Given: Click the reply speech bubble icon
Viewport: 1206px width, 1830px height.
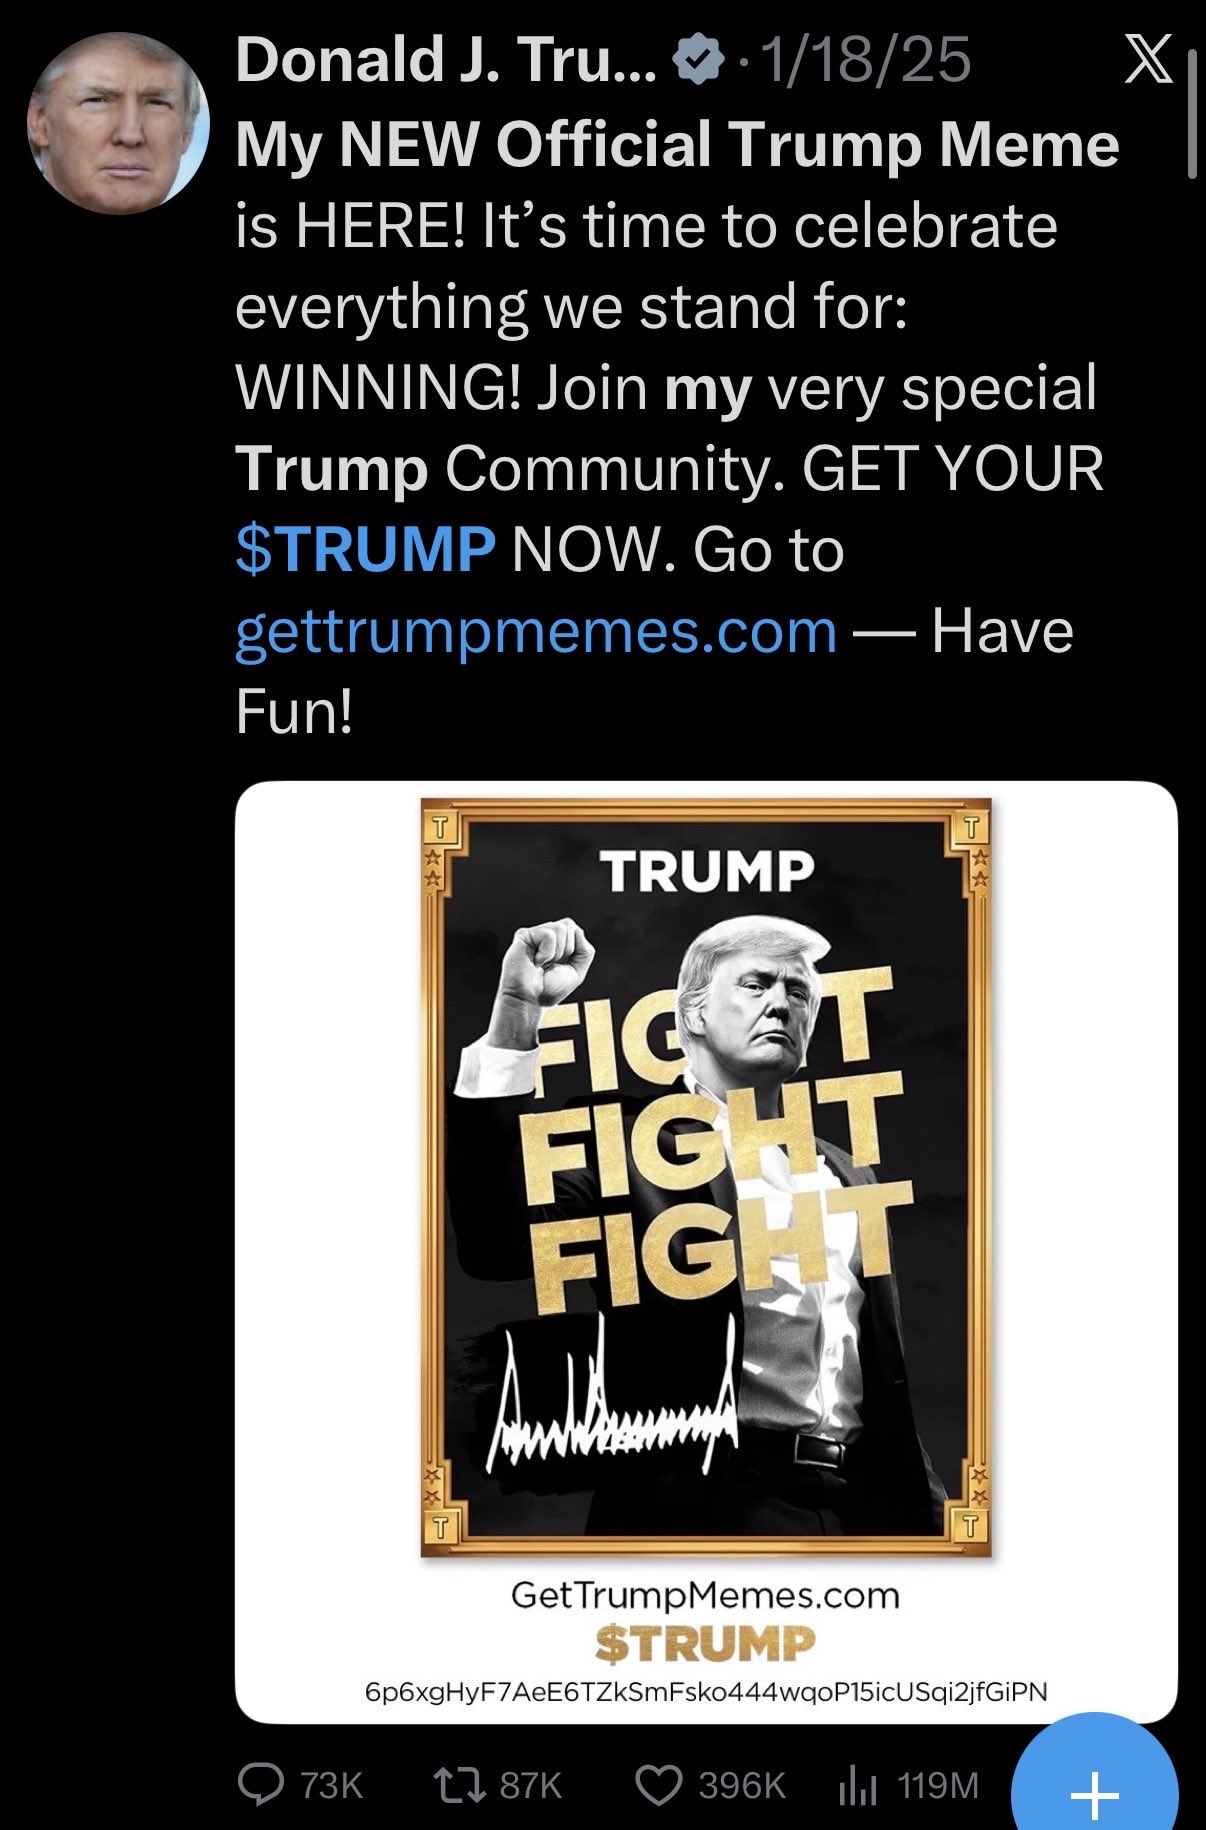Looking at the screenshot, I should [x=262, y=1785].
